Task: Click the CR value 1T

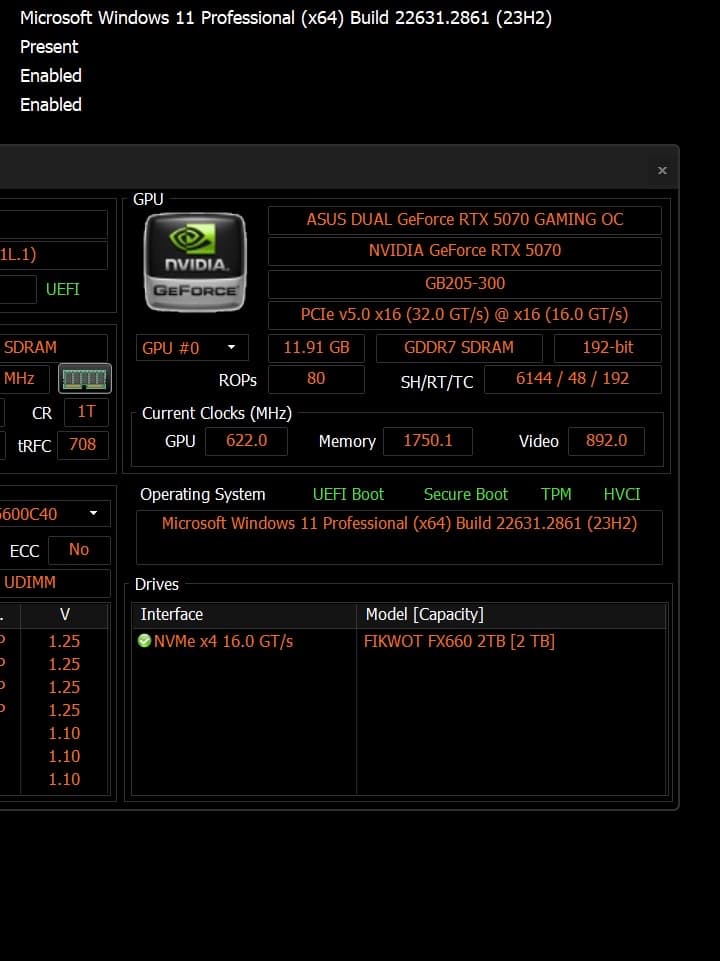Action: tap(86, 412)
